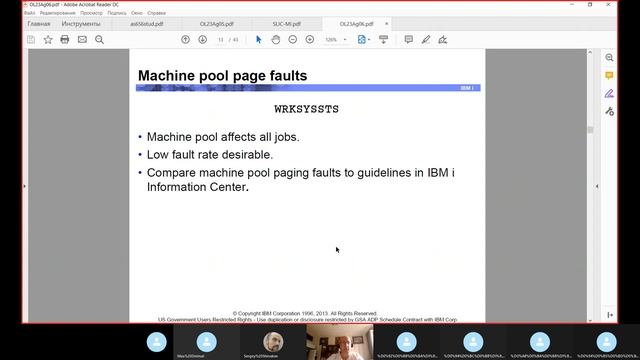The width and height of the screenshot is (640, 360).
Task: Print the document with the printer icon
Action: tap(65, 40)
